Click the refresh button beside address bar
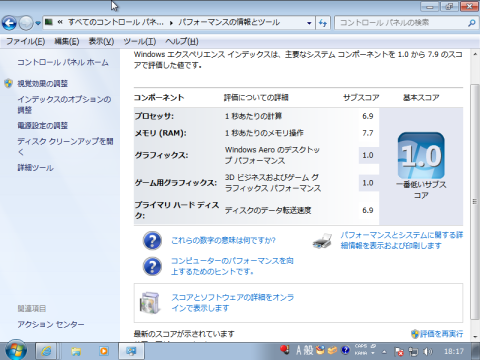Image resolution: width=480 pixels, height=360 pixels. tap(323, 23)
